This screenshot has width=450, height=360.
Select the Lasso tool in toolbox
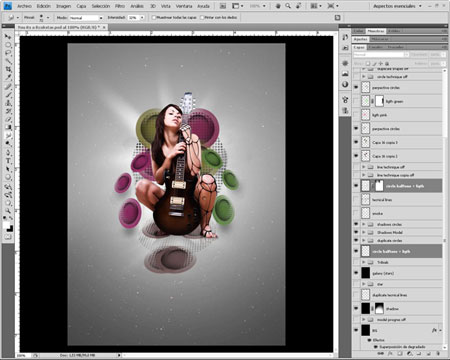coord(8,53)
